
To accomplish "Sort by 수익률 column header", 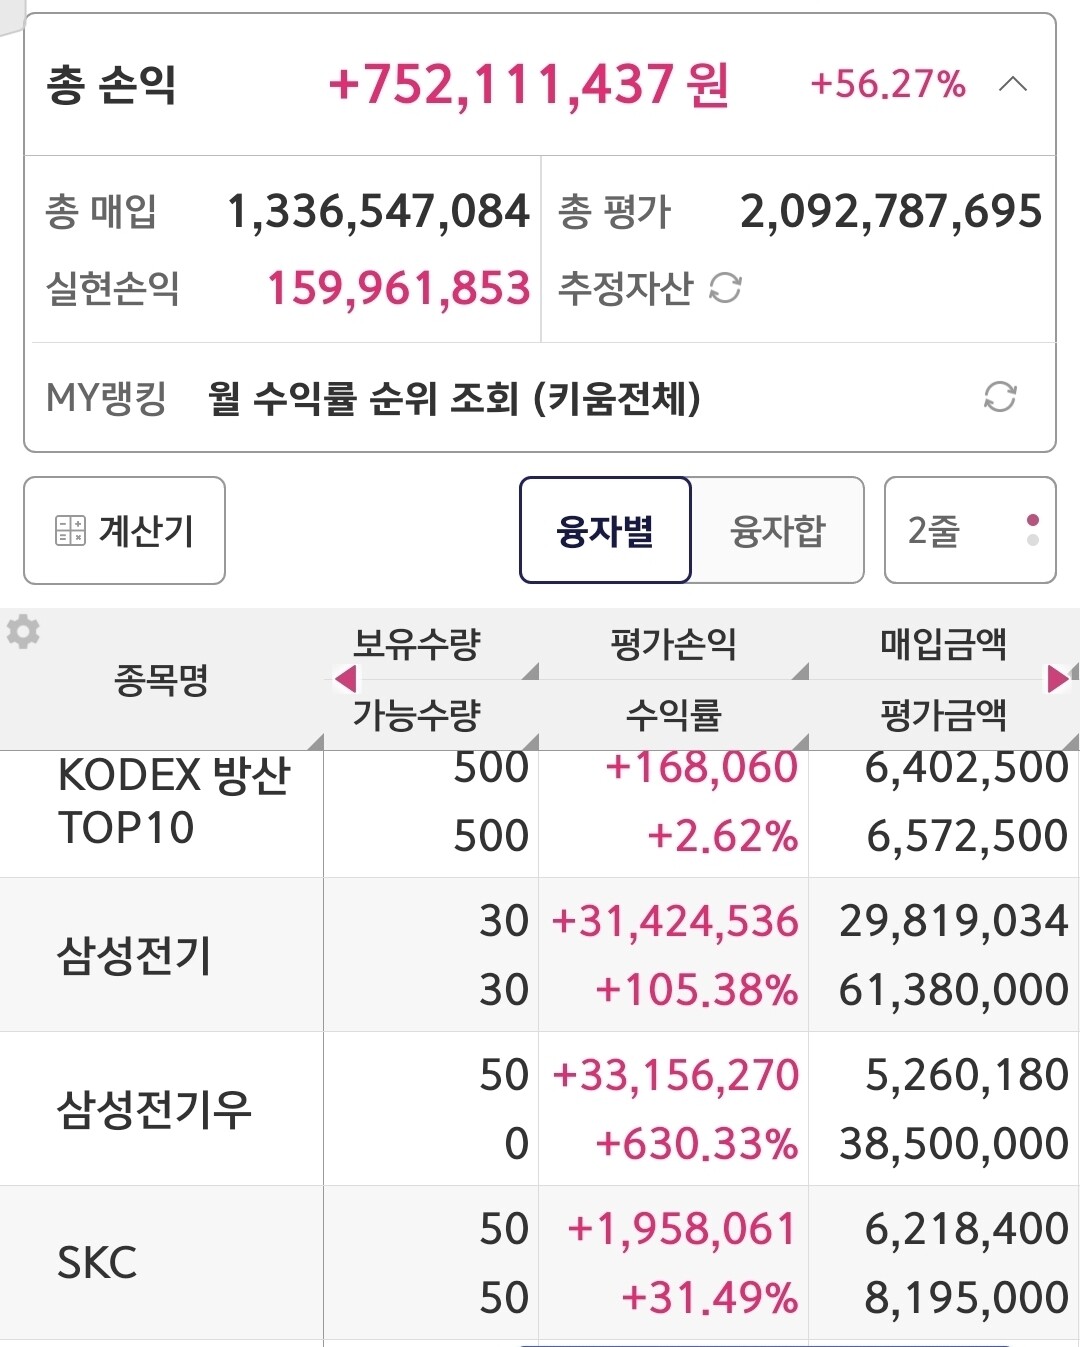I will (673, 715).
